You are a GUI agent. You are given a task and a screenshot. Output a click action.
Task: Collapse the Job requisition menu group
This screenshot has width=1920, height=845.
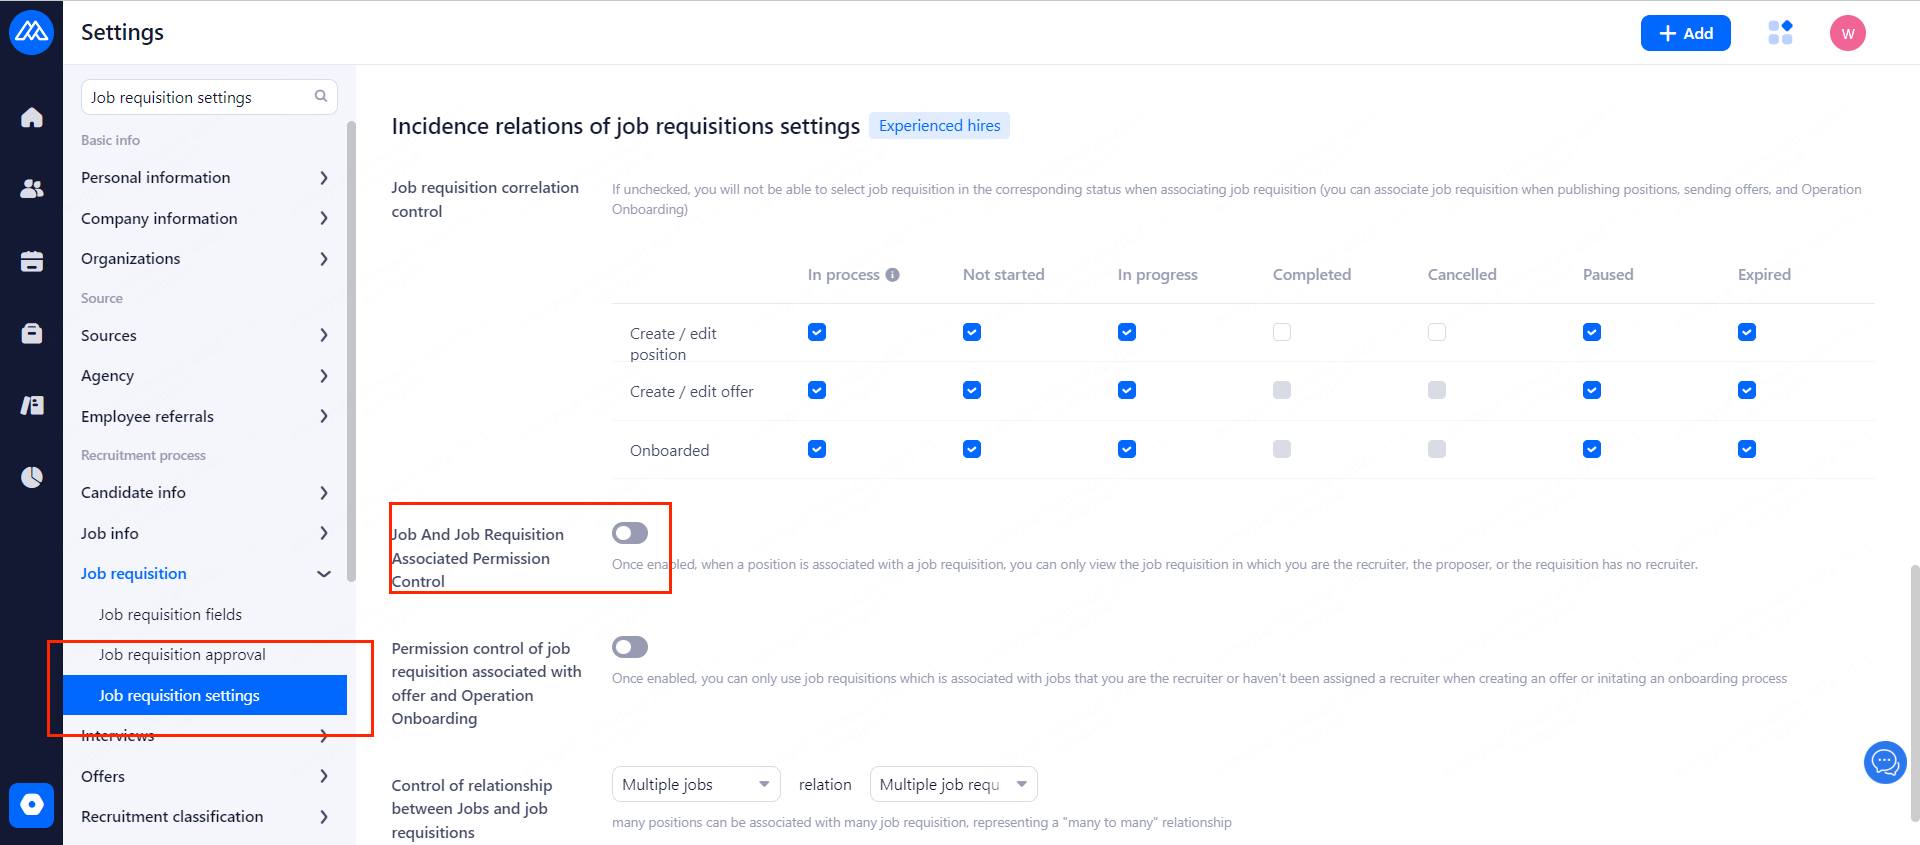pos(323,574)
